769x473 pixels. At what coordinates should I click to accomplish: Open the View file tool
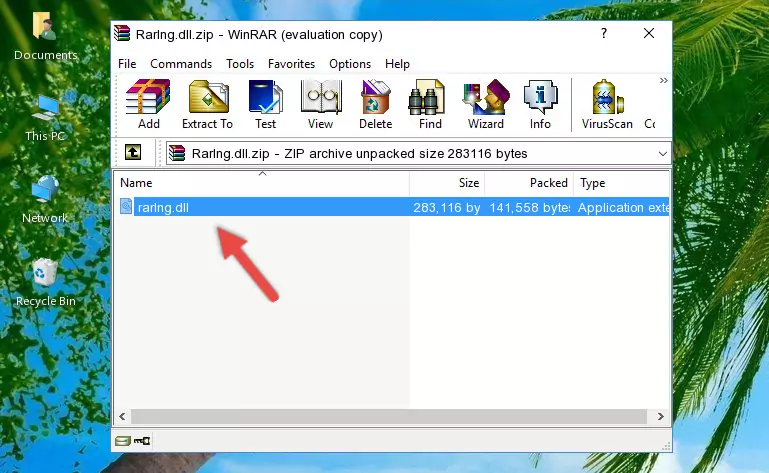pos(321,105)
